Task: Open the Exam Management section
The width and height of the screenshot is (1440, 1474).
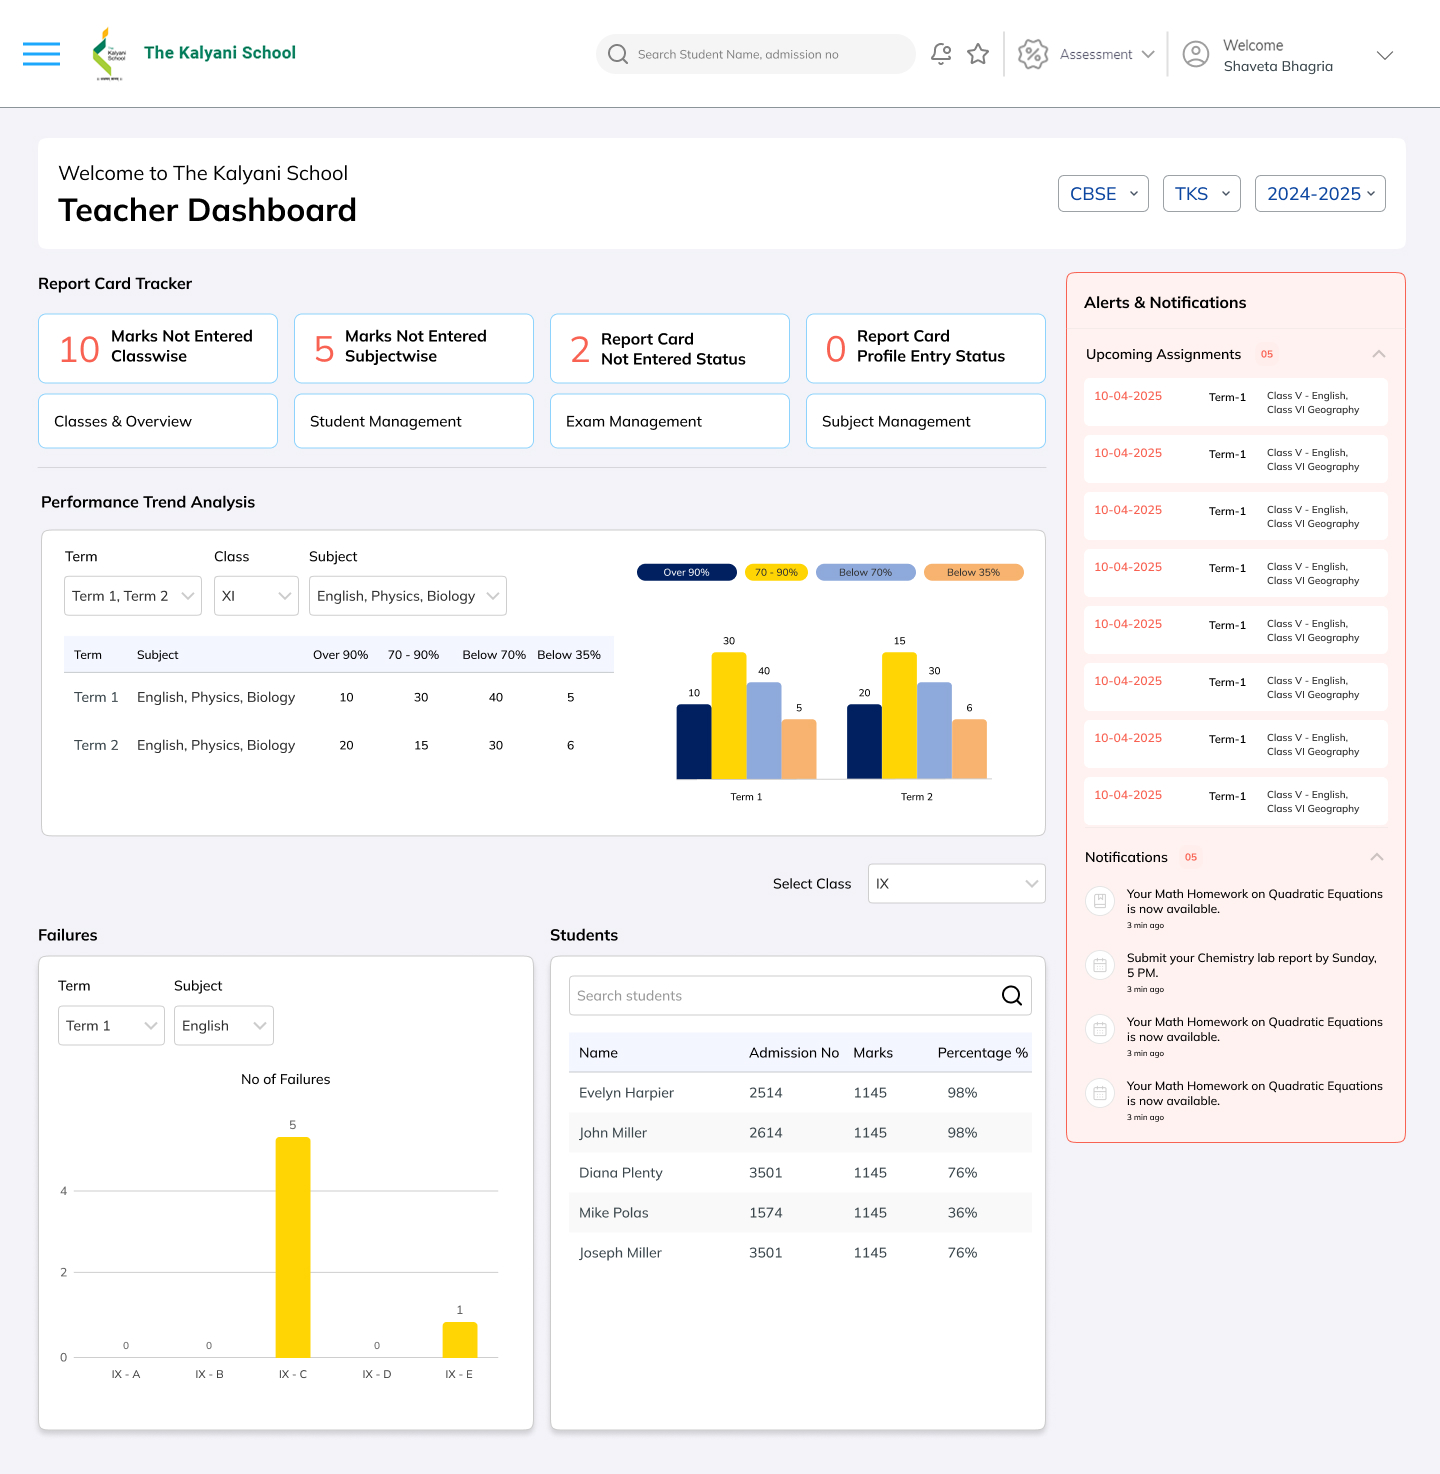Action: click(669, 421)
